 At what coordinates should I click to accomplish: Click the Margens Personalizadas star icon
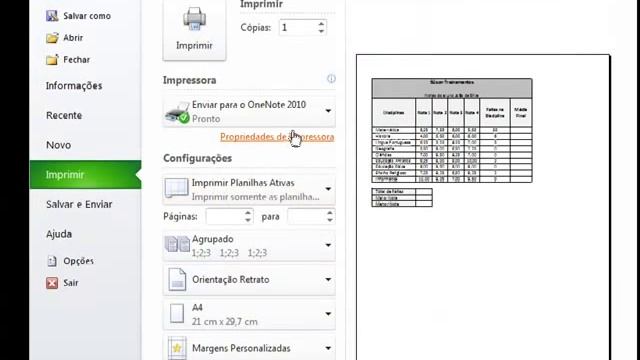(177, 348)
